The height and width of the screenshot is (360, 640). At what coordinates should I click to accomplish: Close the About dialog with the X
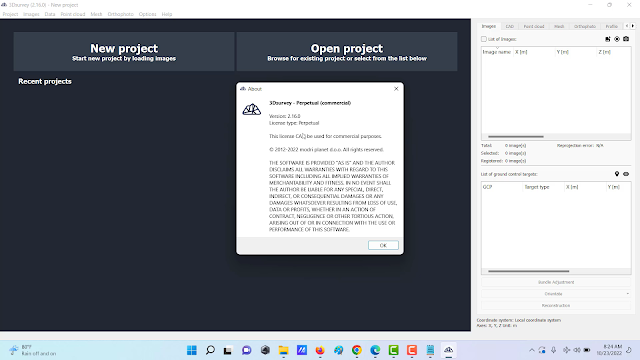click(x=396, y=89)
